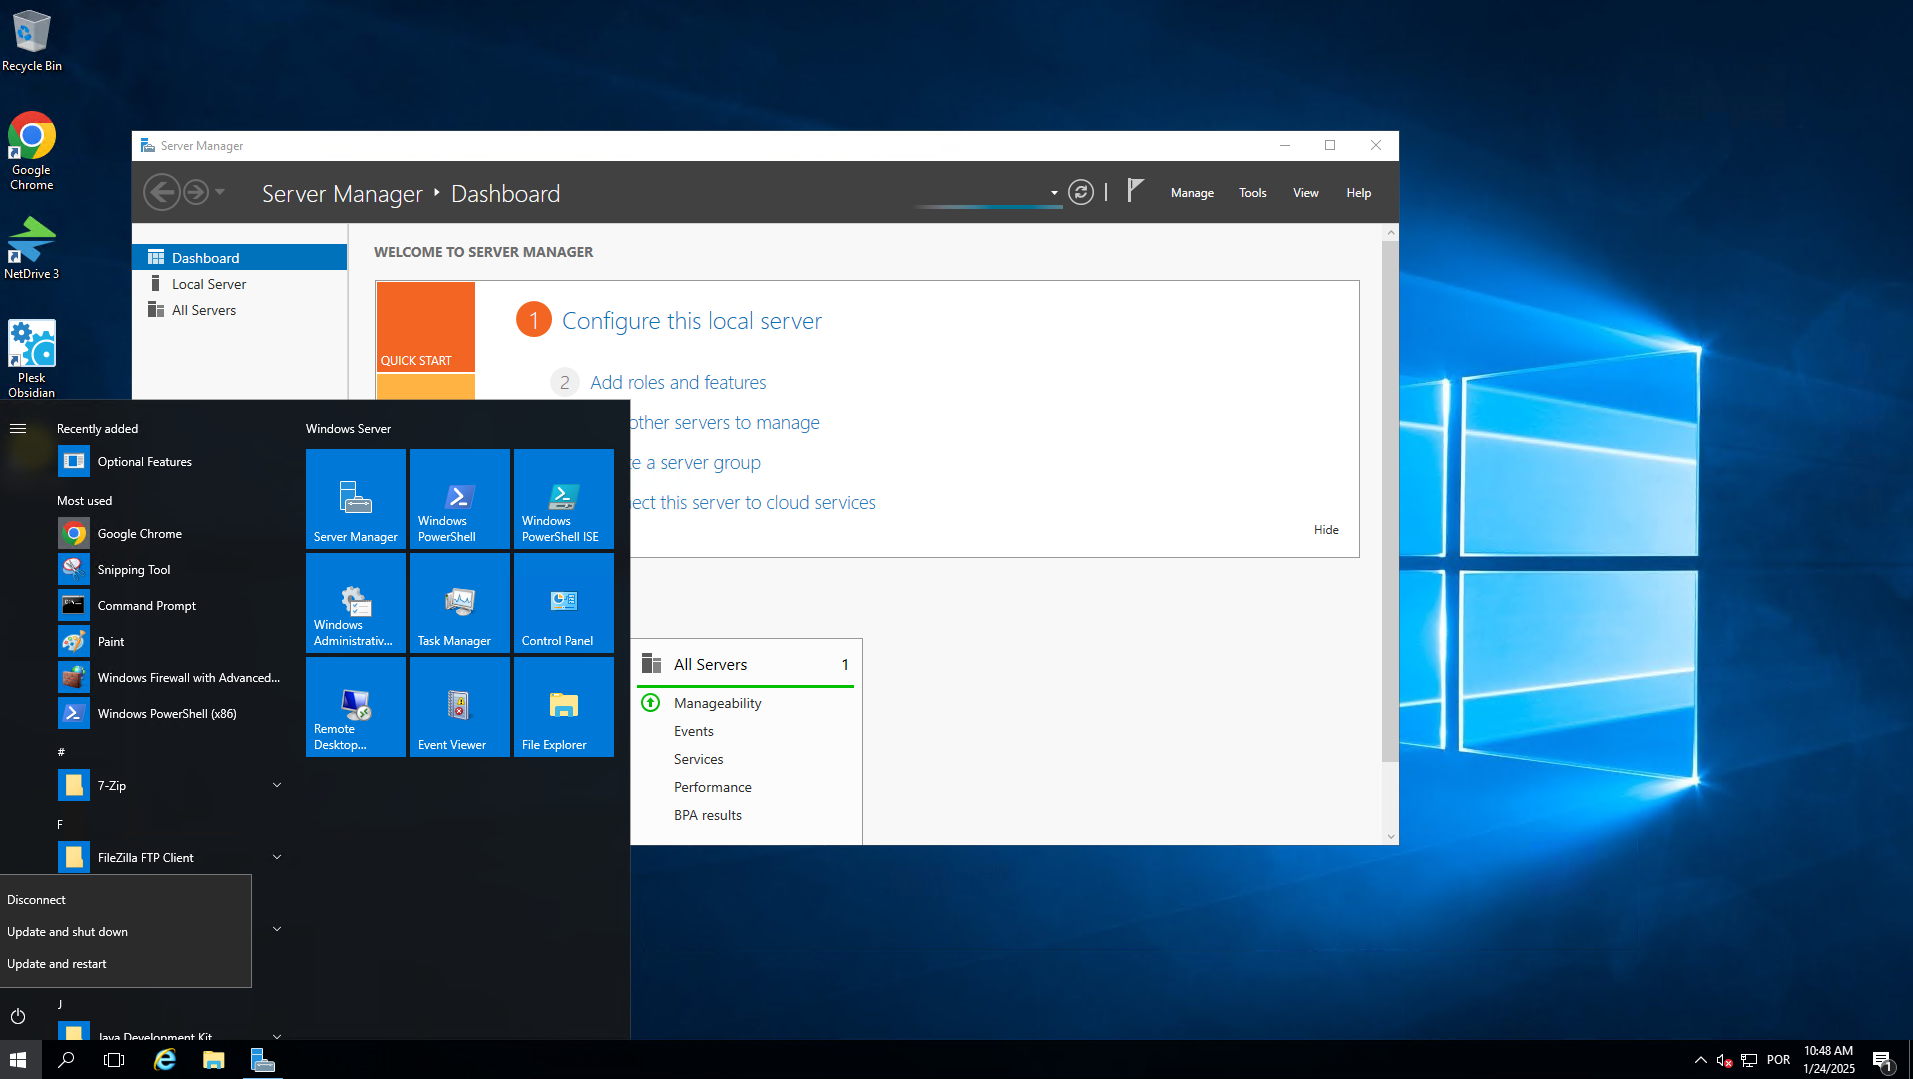Open Optional Features from Recently added
This screenshot has width=1913, height=1079.
pyautogui.click(x=170, y=462)
